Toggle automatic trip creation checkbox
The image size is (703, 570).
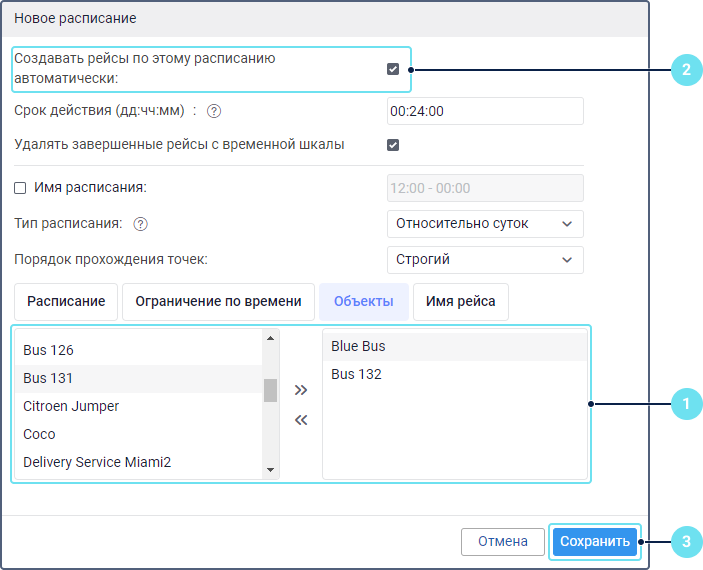pyautogui.click(x=393, y=69)
